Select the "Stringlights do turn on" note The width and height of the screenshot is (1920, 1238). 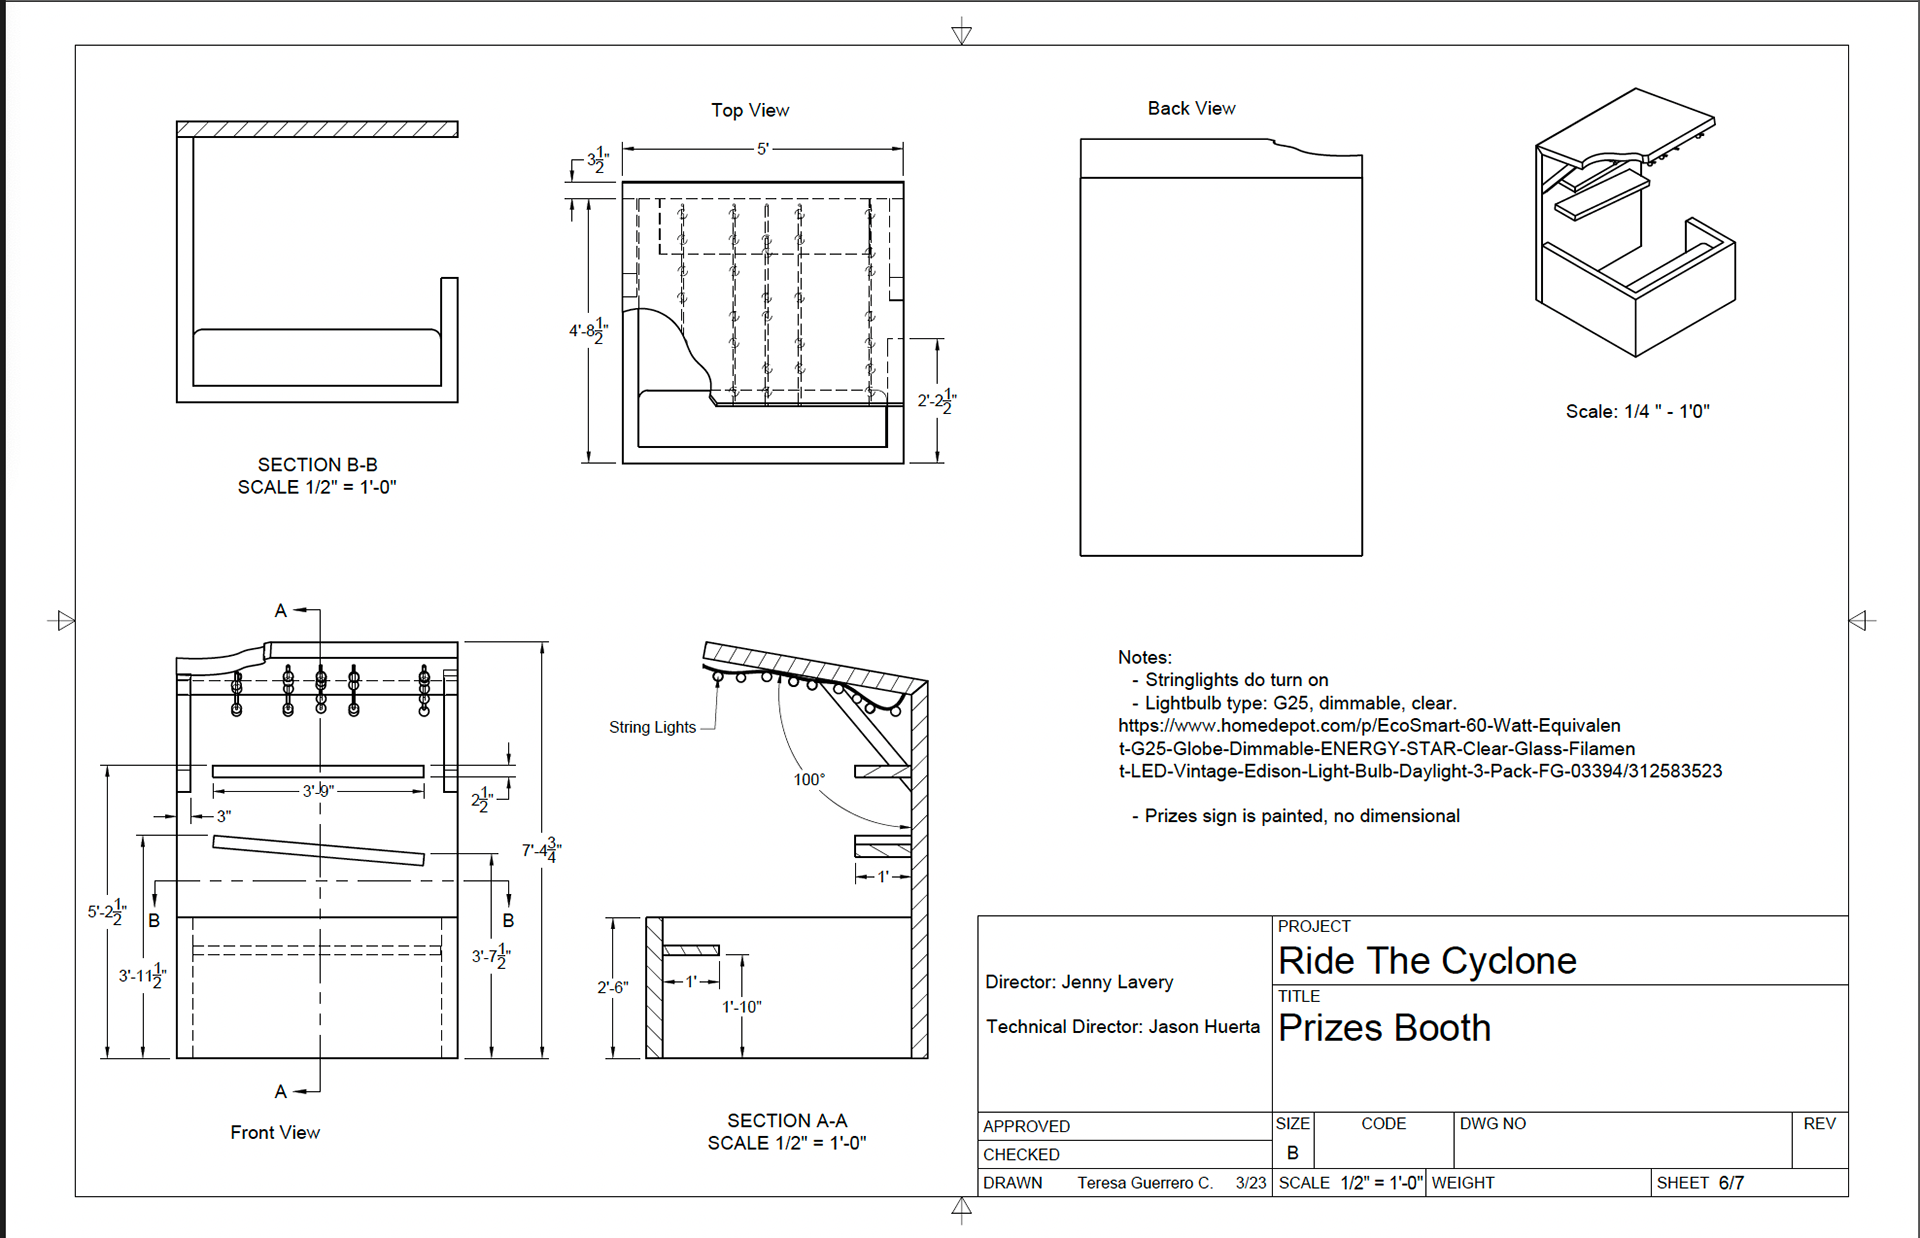(x=1237, y=680)
